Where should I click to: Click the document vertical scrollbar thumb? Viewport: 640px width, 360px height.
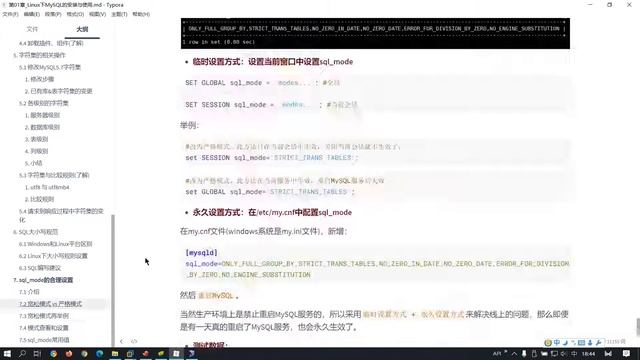click(x=638, y=327)
